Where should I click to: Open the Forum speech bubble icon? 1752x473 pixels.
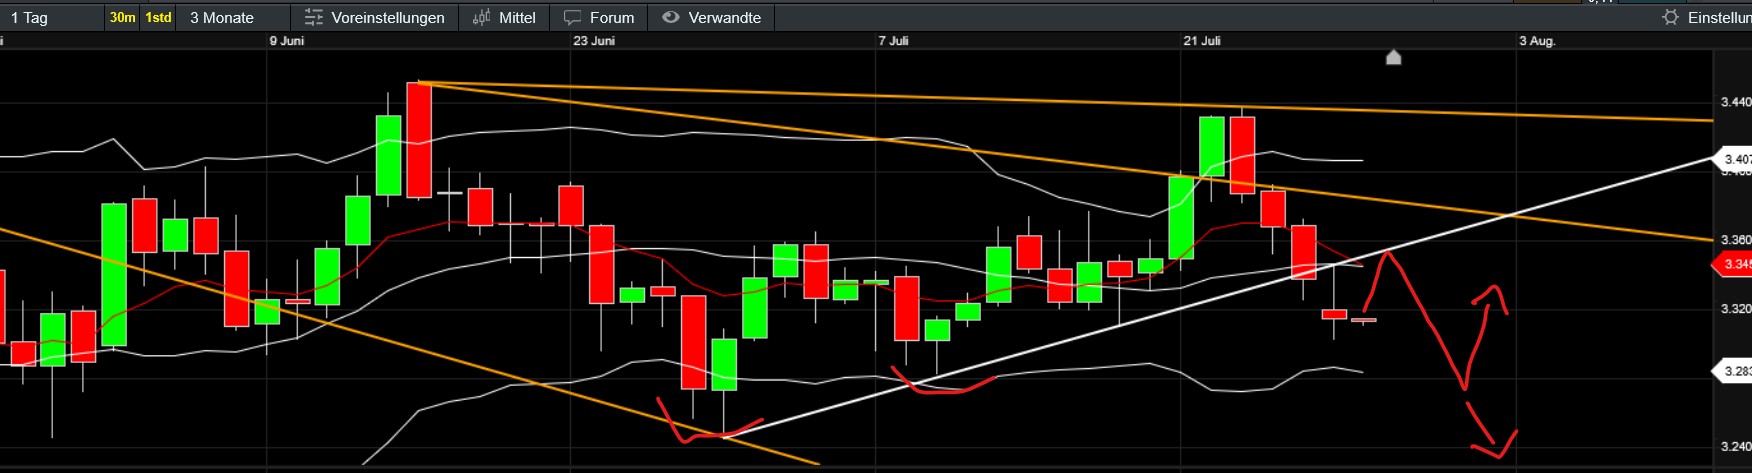click(x=573, y=18)
